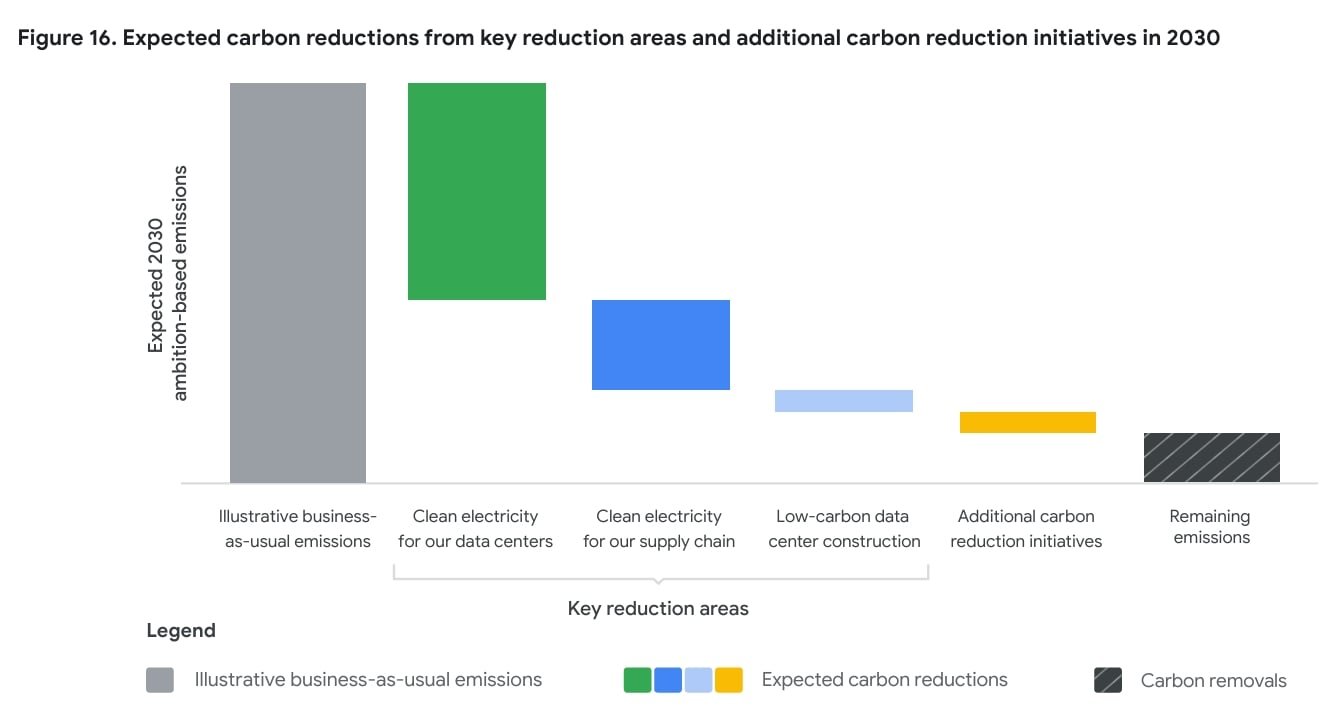Click the green data center electricity bar

tap(476, 190)
